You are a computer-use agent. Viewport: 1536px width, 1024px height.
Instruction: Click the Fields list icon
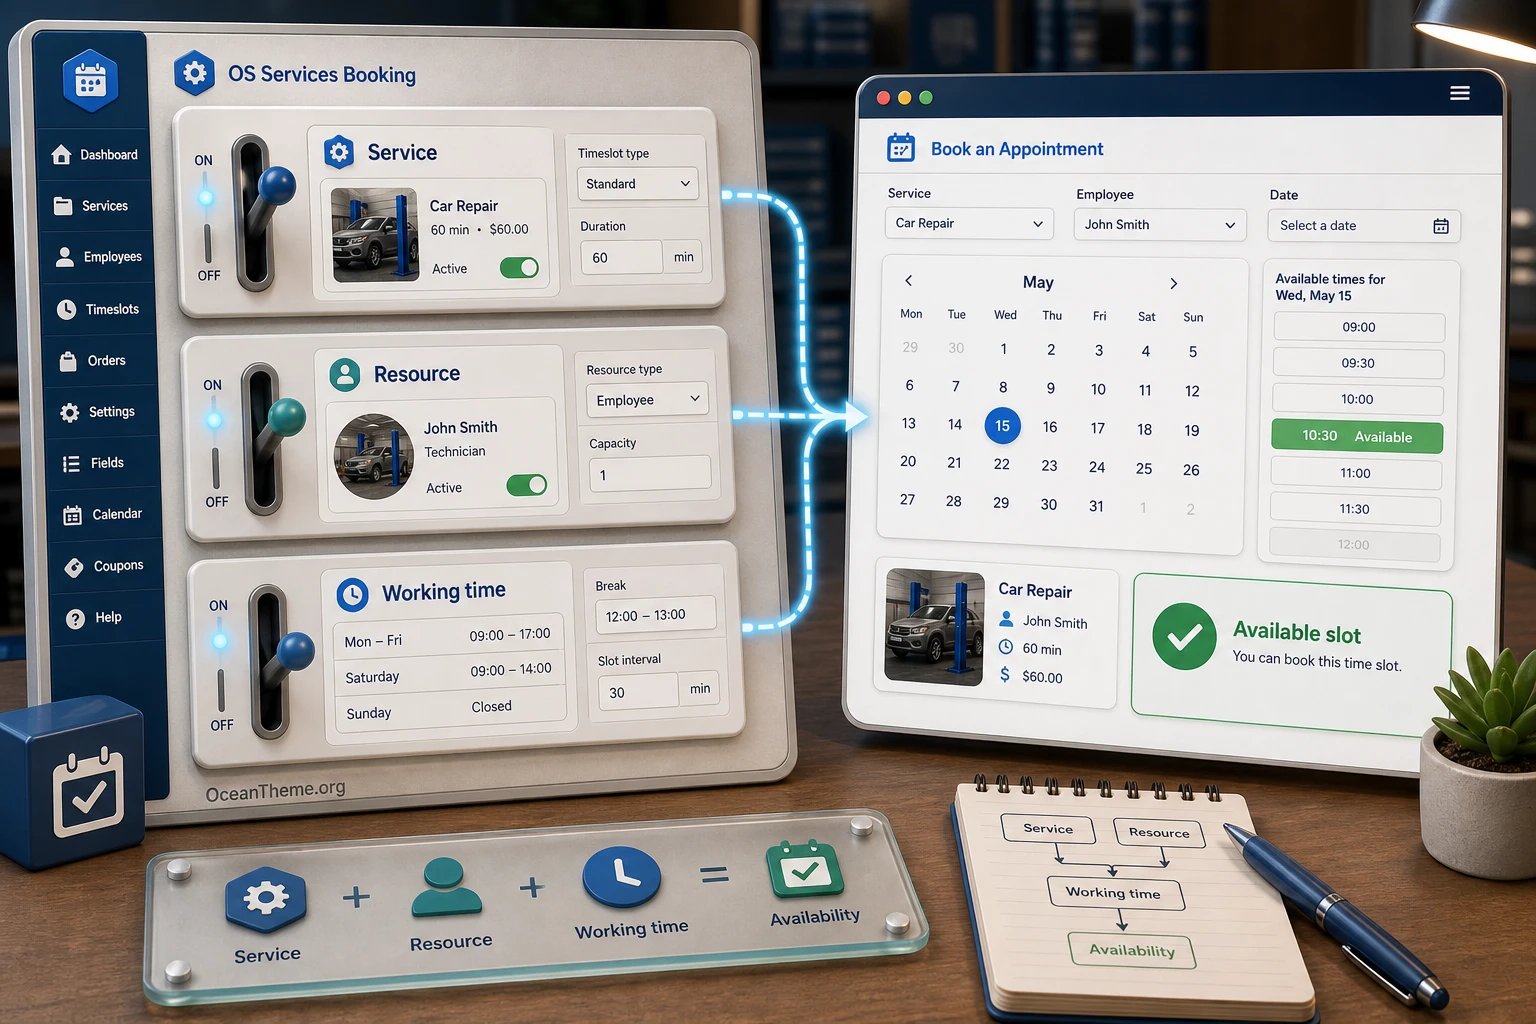click(x=71, y=464)
